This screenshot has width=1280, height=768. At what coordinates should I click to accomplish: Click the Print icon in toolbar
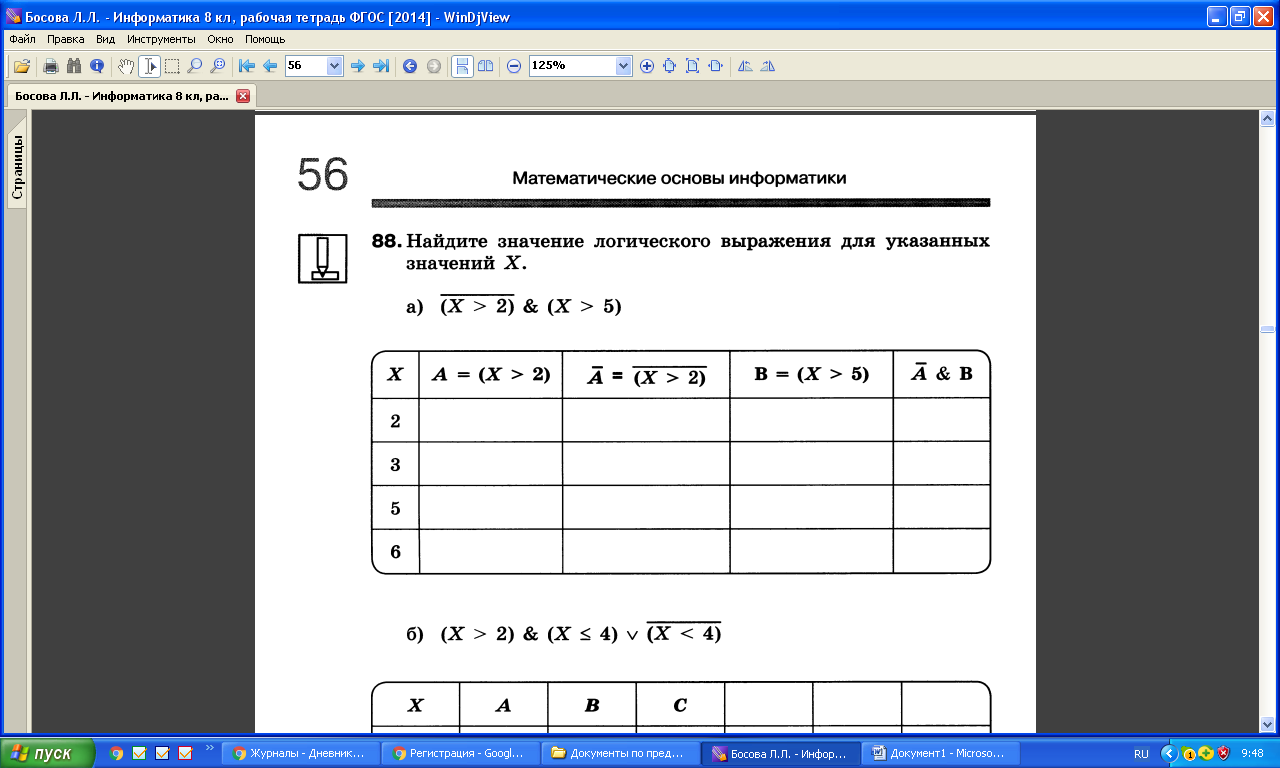[x=50, y=66]
